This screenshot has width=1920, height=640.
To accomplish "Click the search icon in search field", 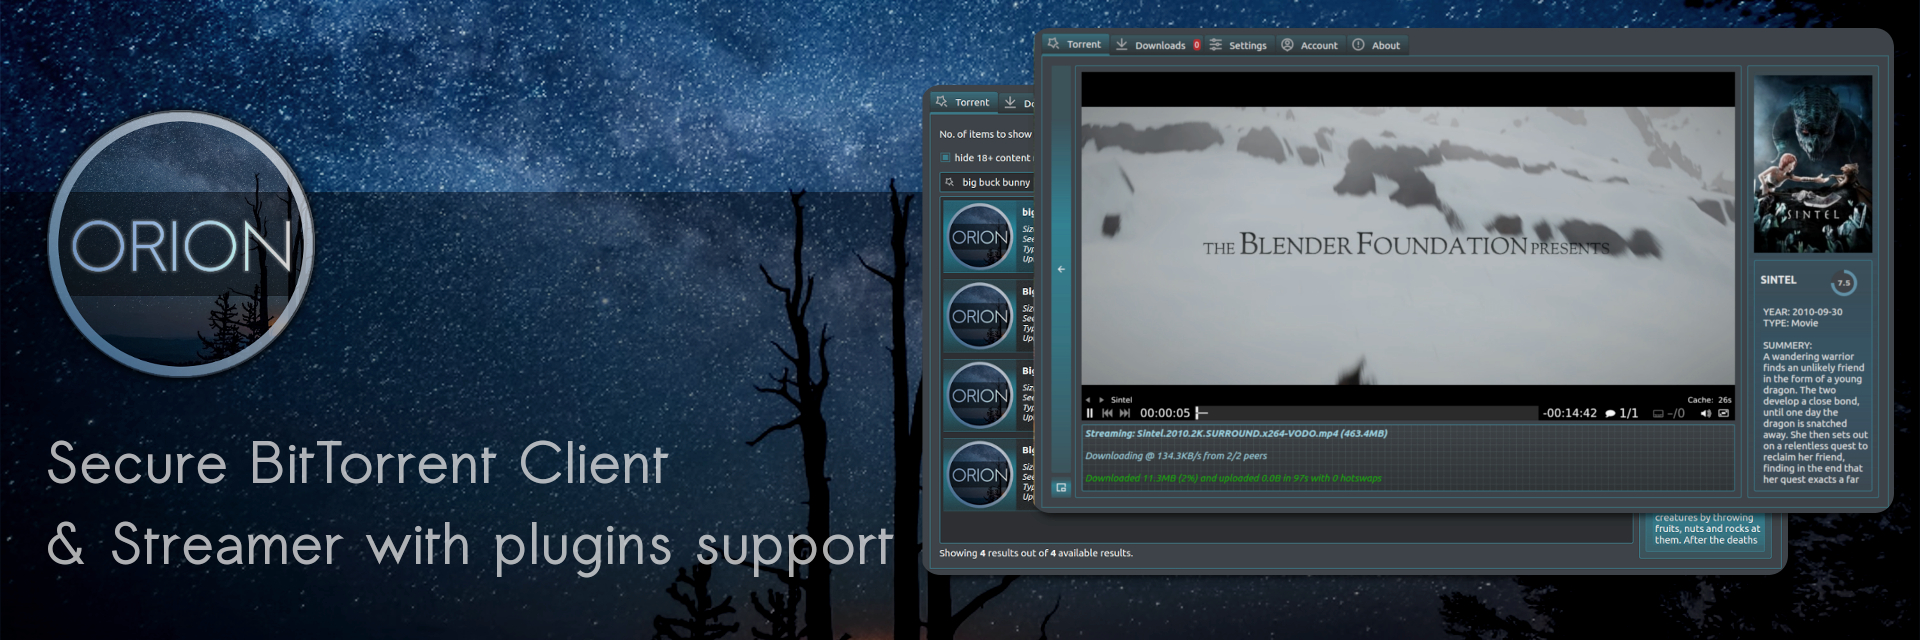I will pos(950,182).
